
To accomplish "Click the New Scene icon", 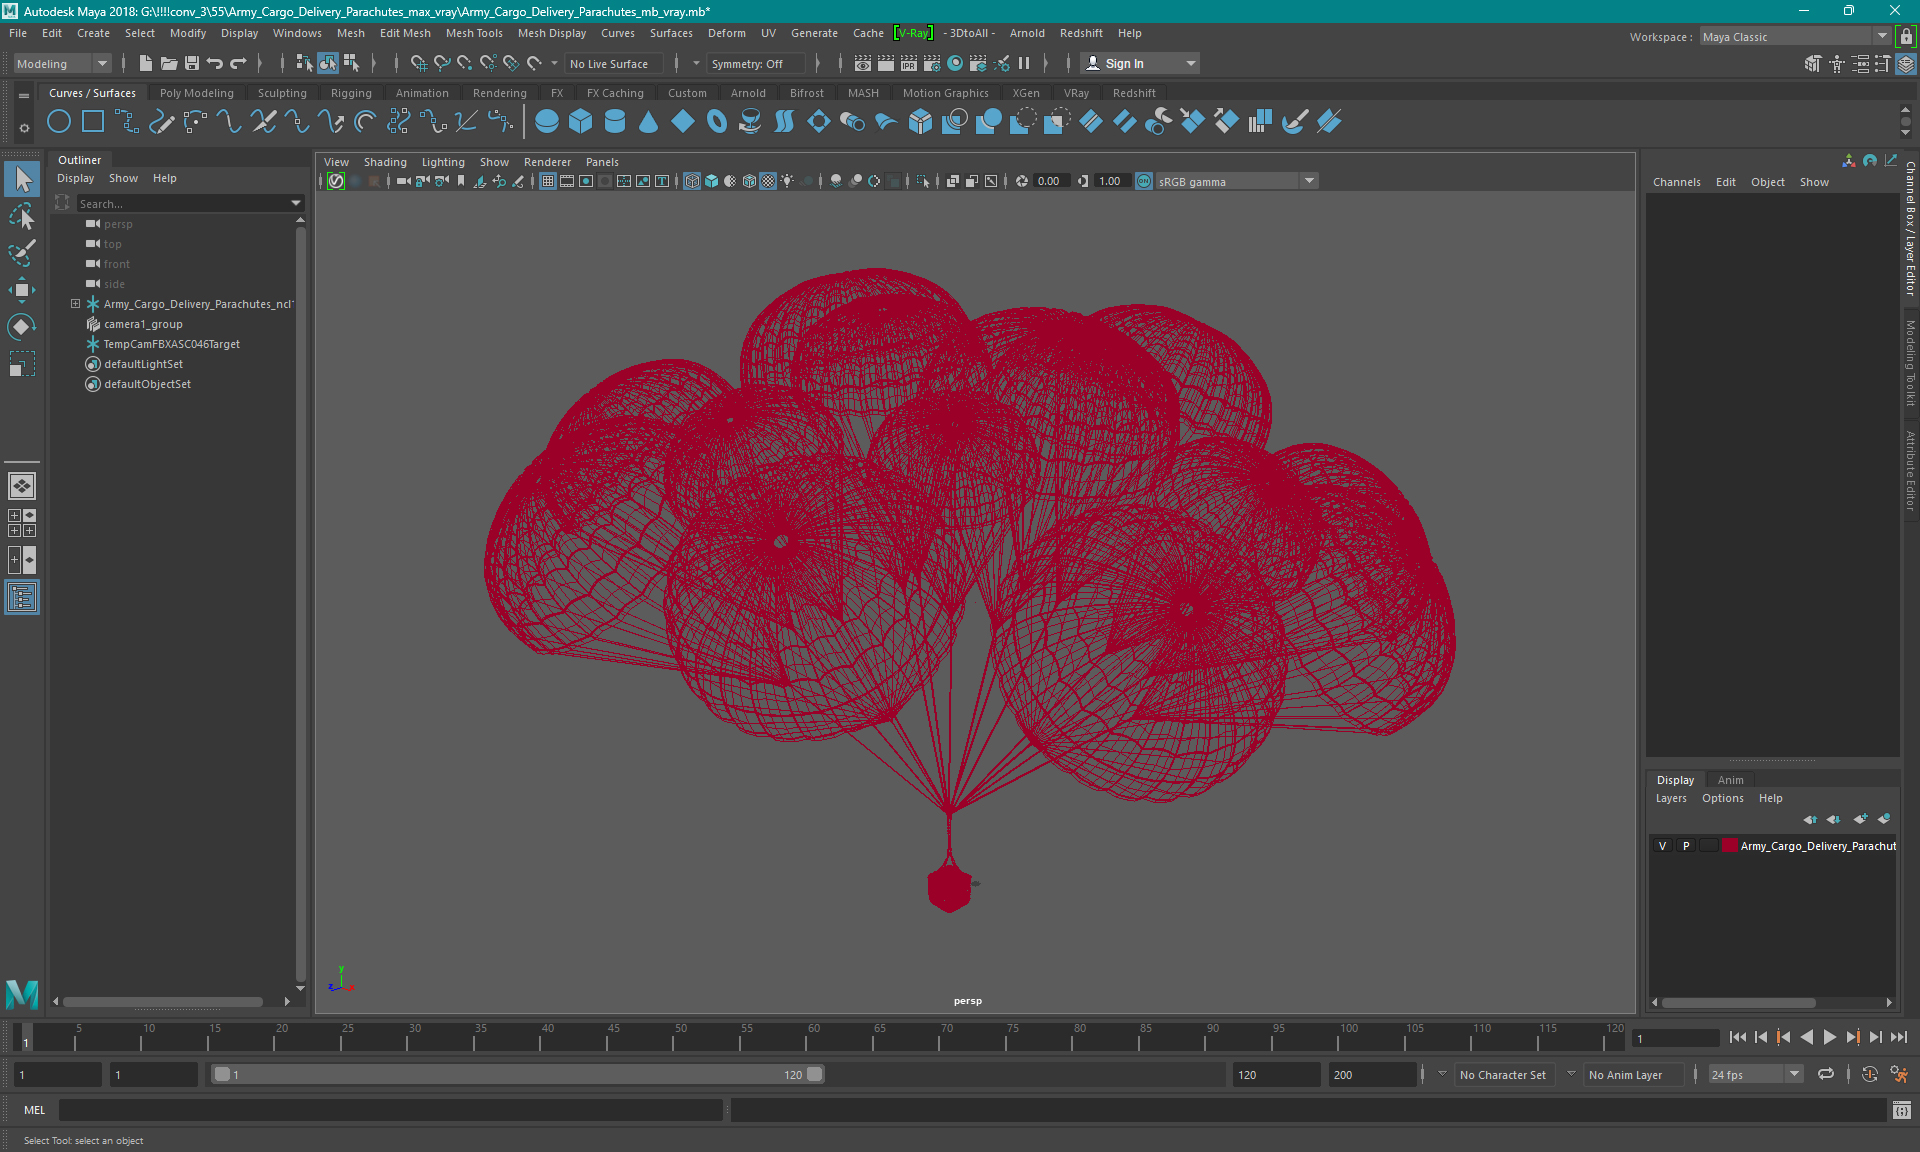I will pyautogui.click(x=146, y=63).
